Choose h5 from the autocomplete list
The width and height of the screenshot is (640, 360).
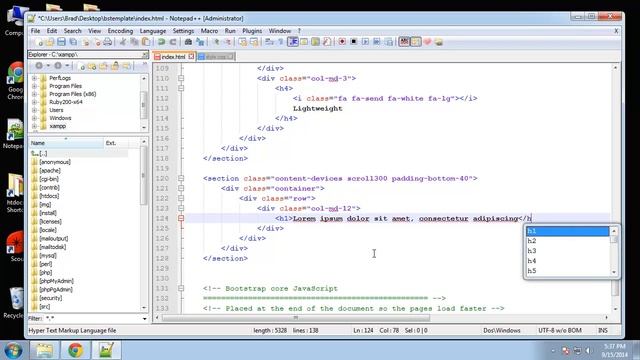coord(567,271)
